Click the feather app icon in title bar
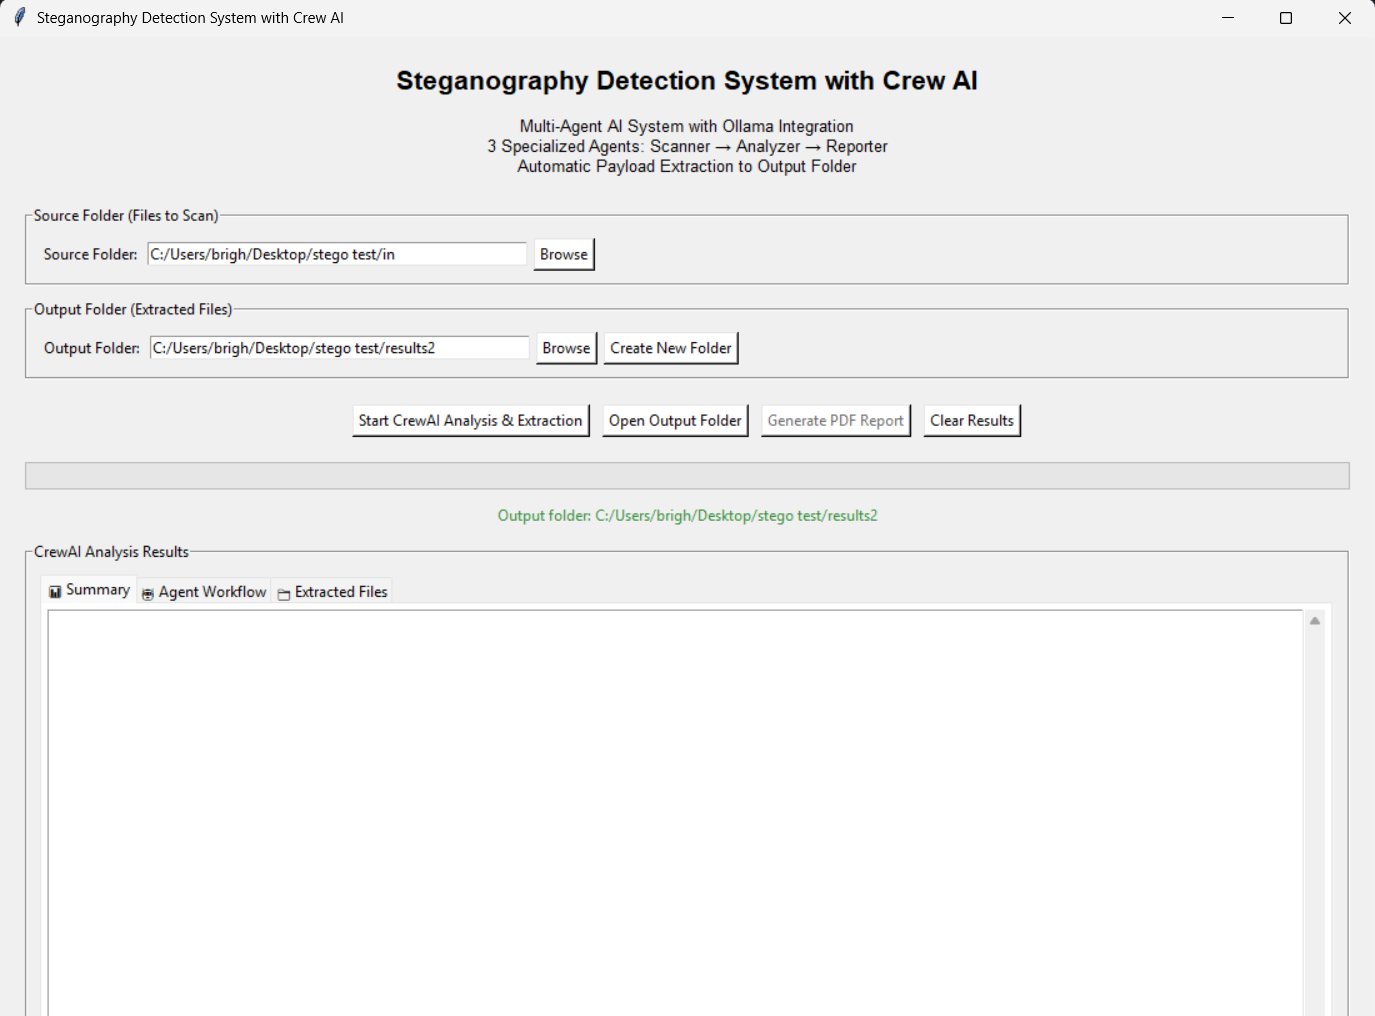The height and width of the screenshot is (1016, 1375). [19, 18]
